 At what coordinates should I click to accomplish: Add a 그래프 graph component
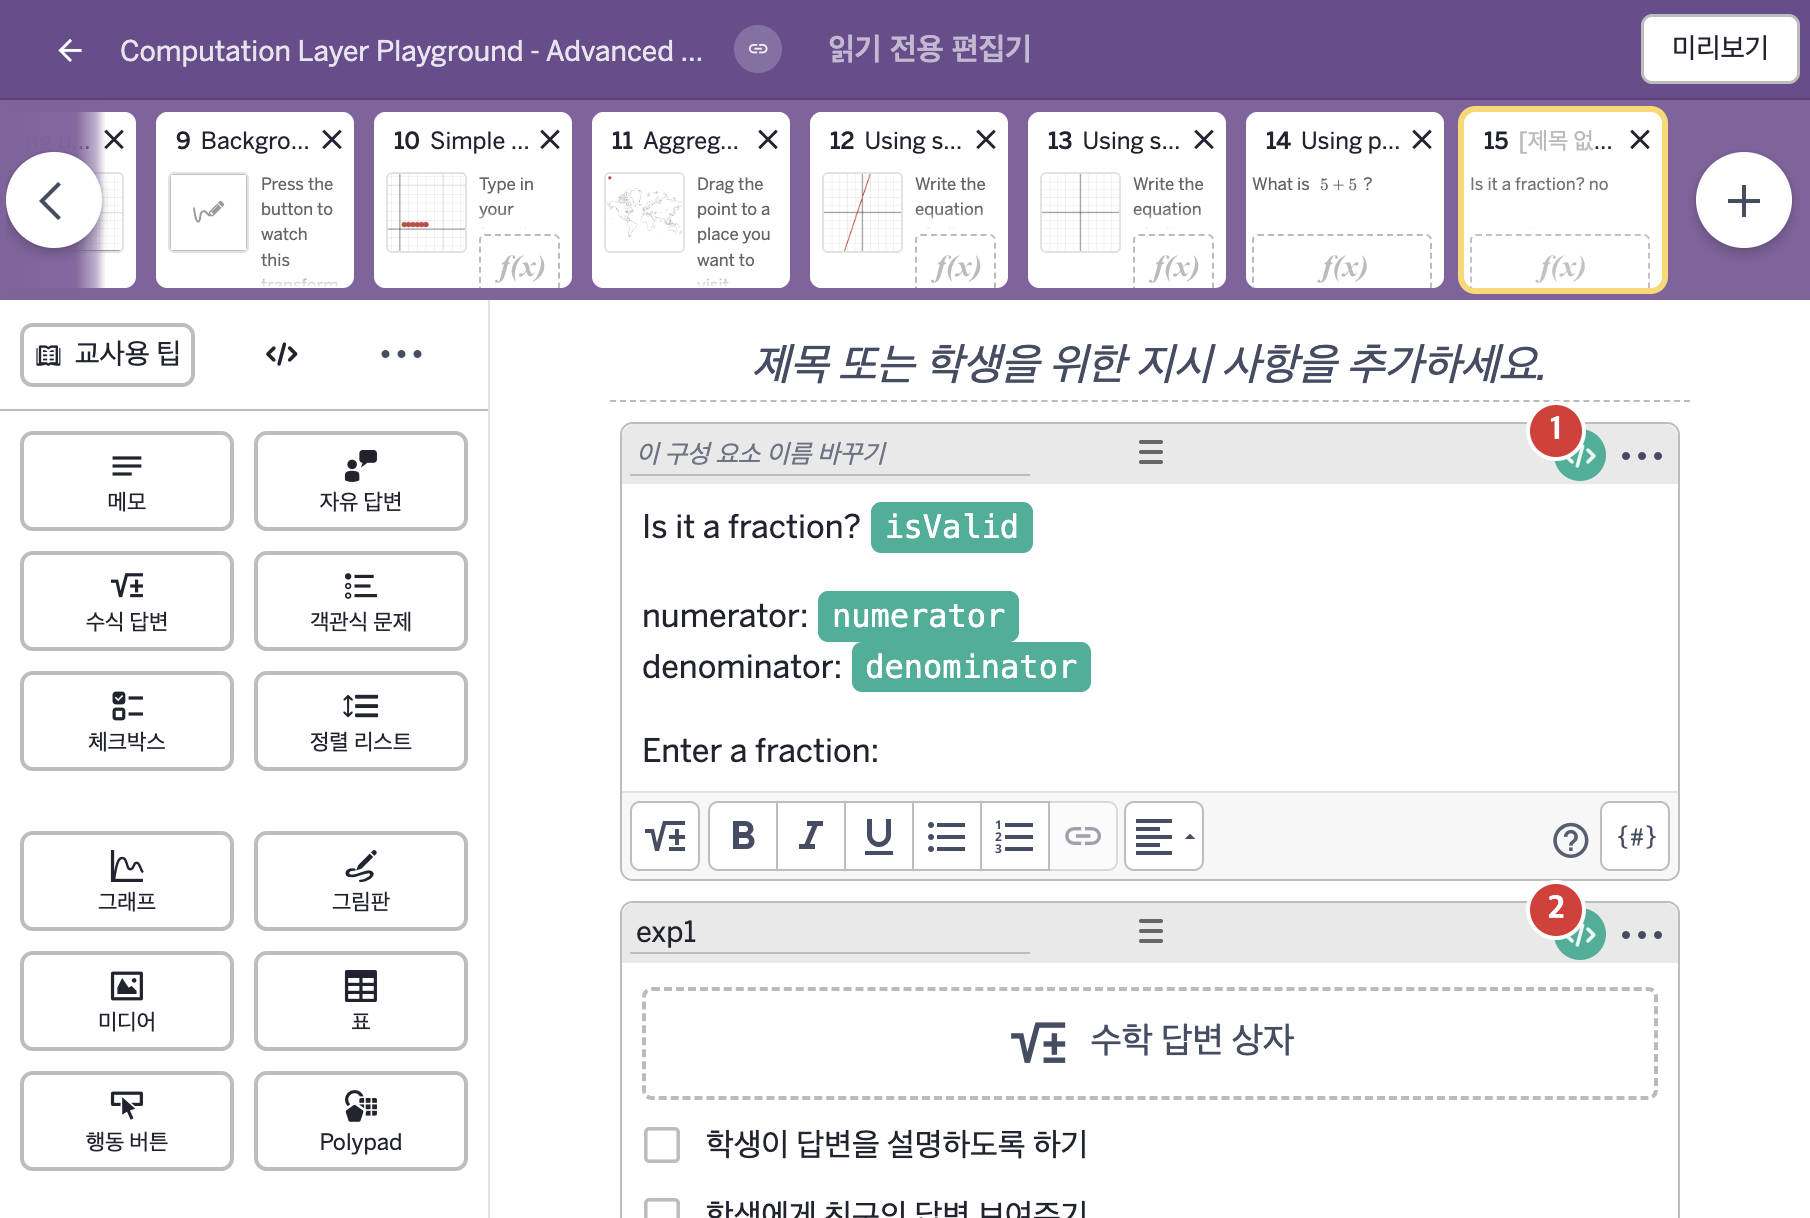tap(127, 881)
